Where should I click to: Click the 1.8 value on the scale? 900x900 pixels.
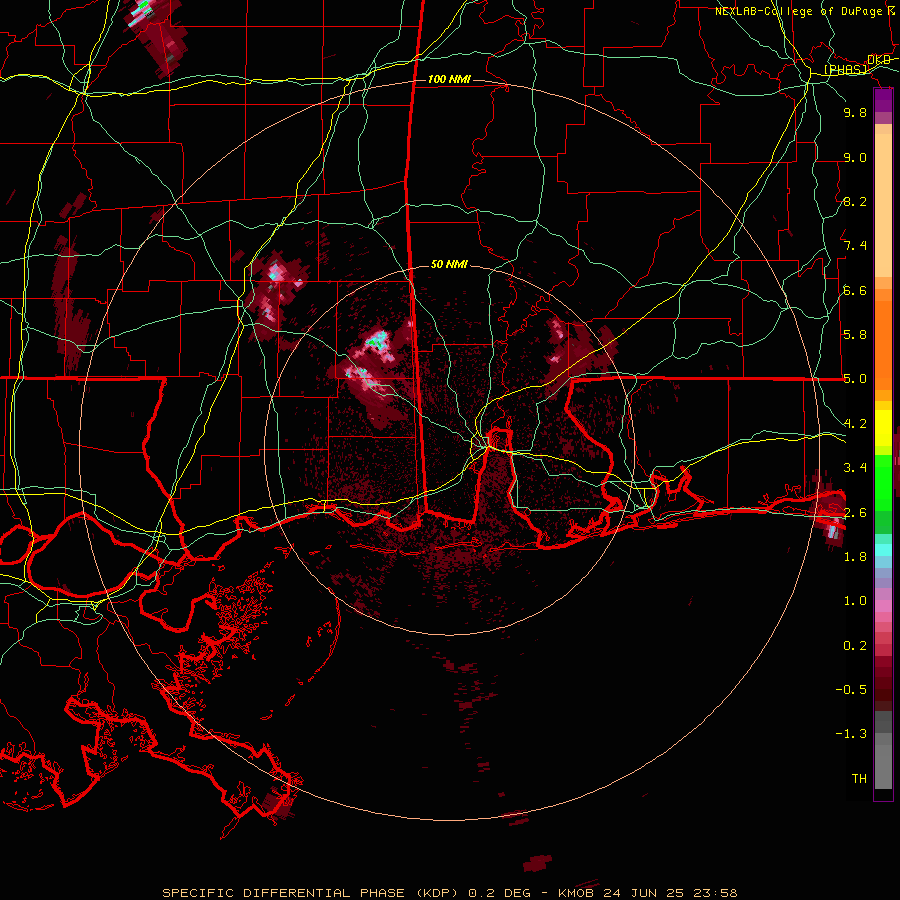click(855, 557)
